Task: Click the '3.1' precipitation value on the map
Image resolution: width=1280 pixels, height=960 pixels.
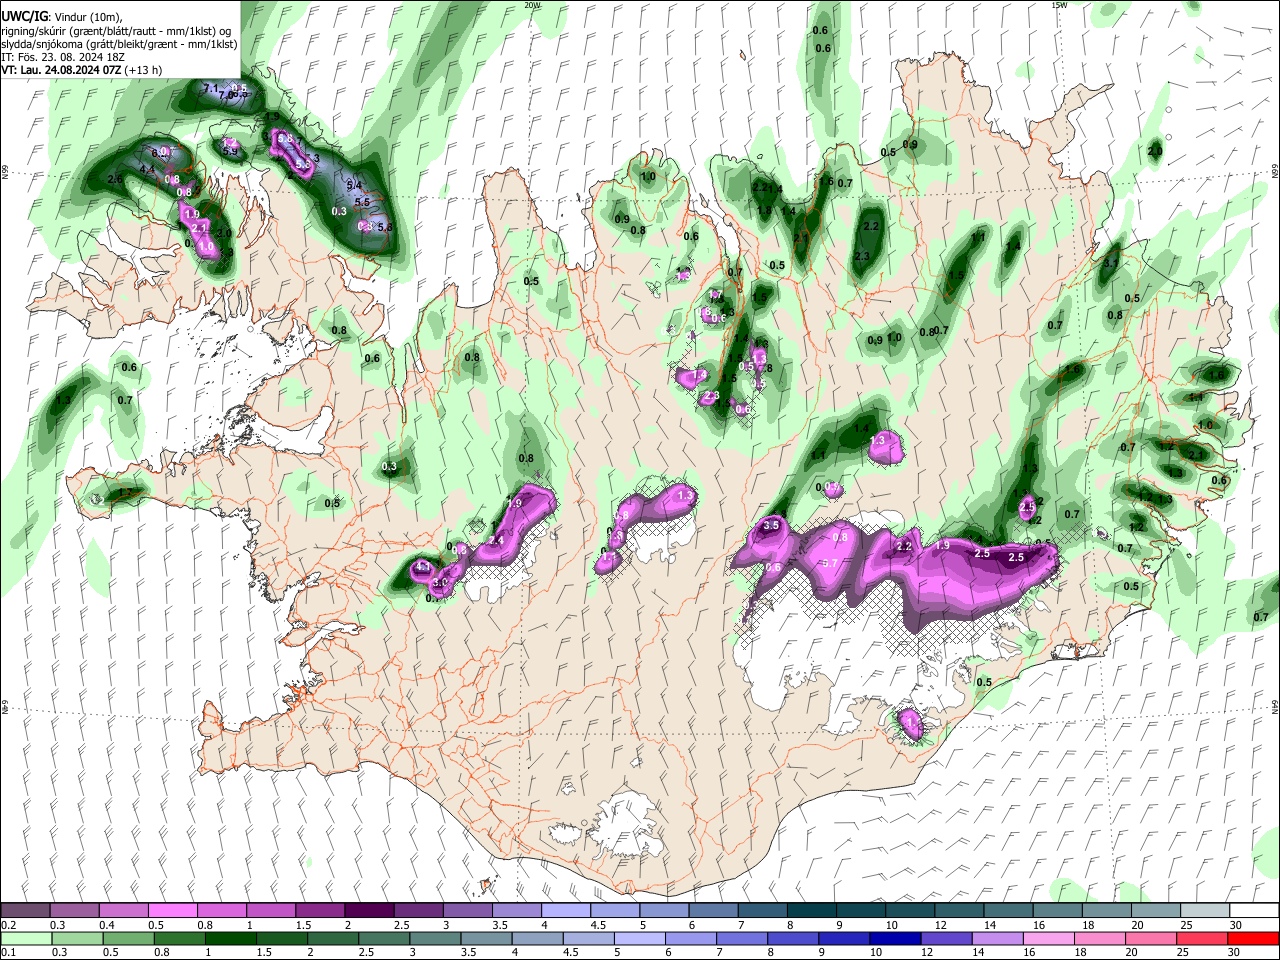Action: click(x=1111, y=262)
